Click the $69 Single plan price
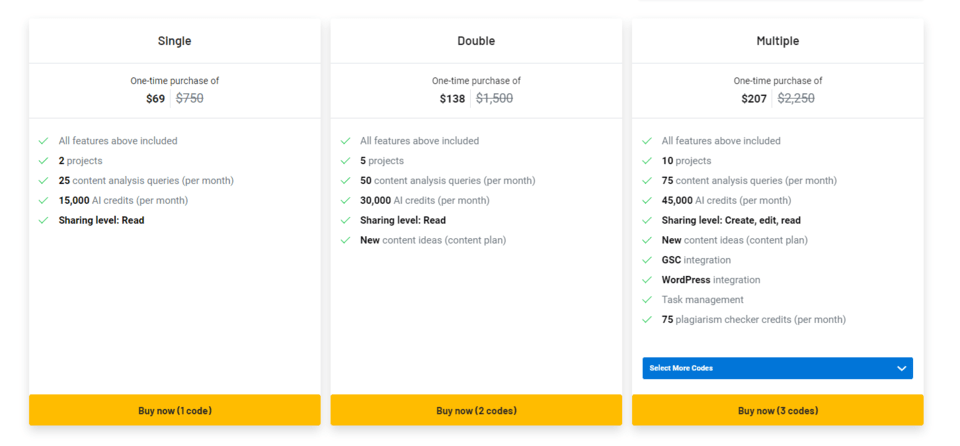The width and height of the screenshot is (960, 446). pos(155,99)
